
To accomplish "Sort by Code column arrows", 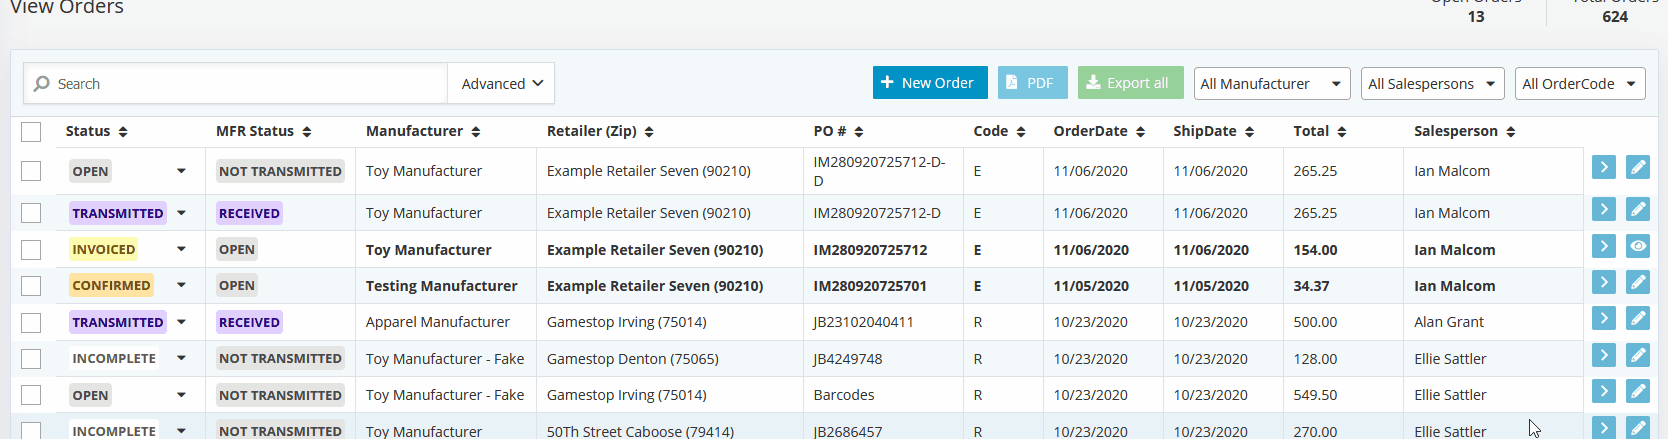I will click(1021, 132).
